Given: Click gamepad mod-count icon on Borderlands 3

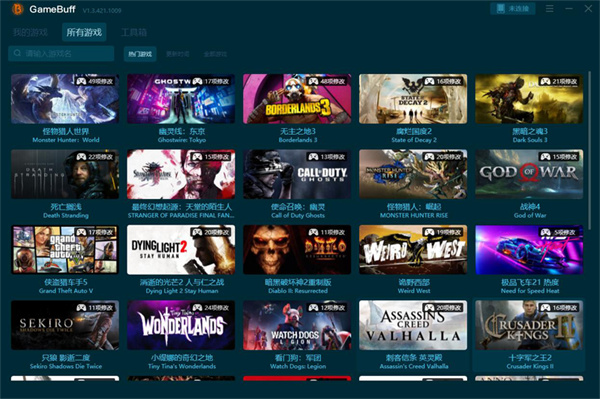Looking at the screenshot, I should coord(313,81).
